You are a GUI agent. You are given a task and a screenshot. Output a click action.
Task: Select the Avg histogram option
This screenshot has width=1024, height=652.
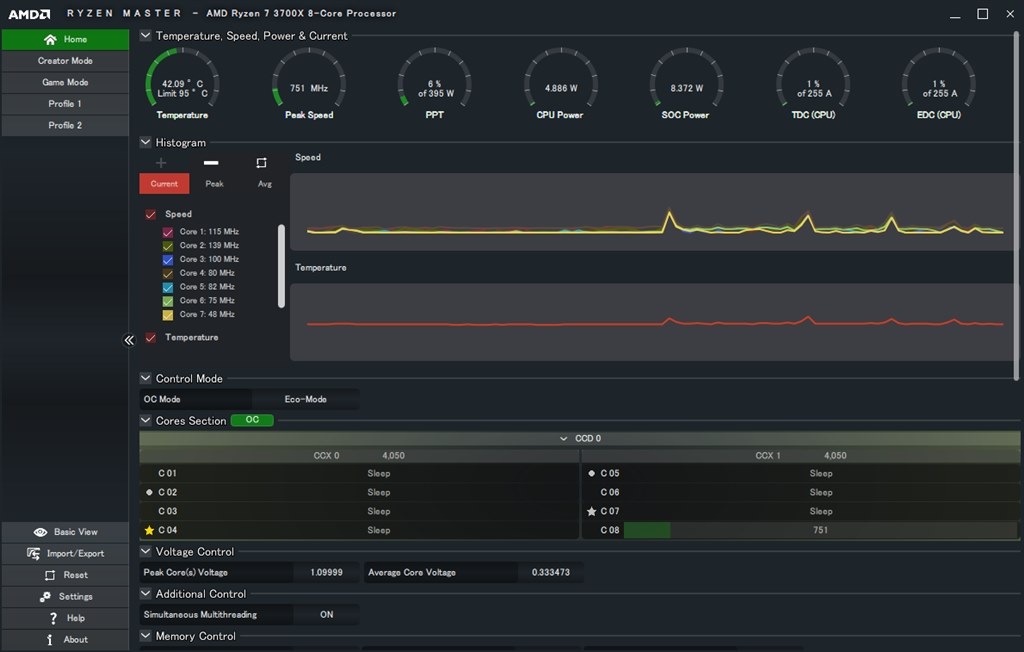tap(264, 184)
